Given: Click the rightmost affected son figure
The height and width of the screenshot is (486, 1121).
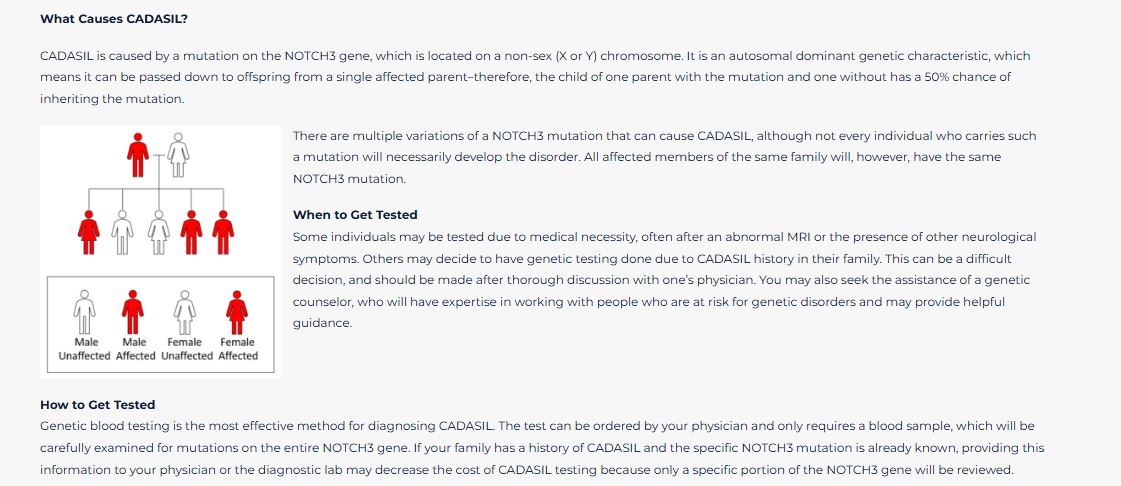Looking at the screenshot, I should [225, 229].
